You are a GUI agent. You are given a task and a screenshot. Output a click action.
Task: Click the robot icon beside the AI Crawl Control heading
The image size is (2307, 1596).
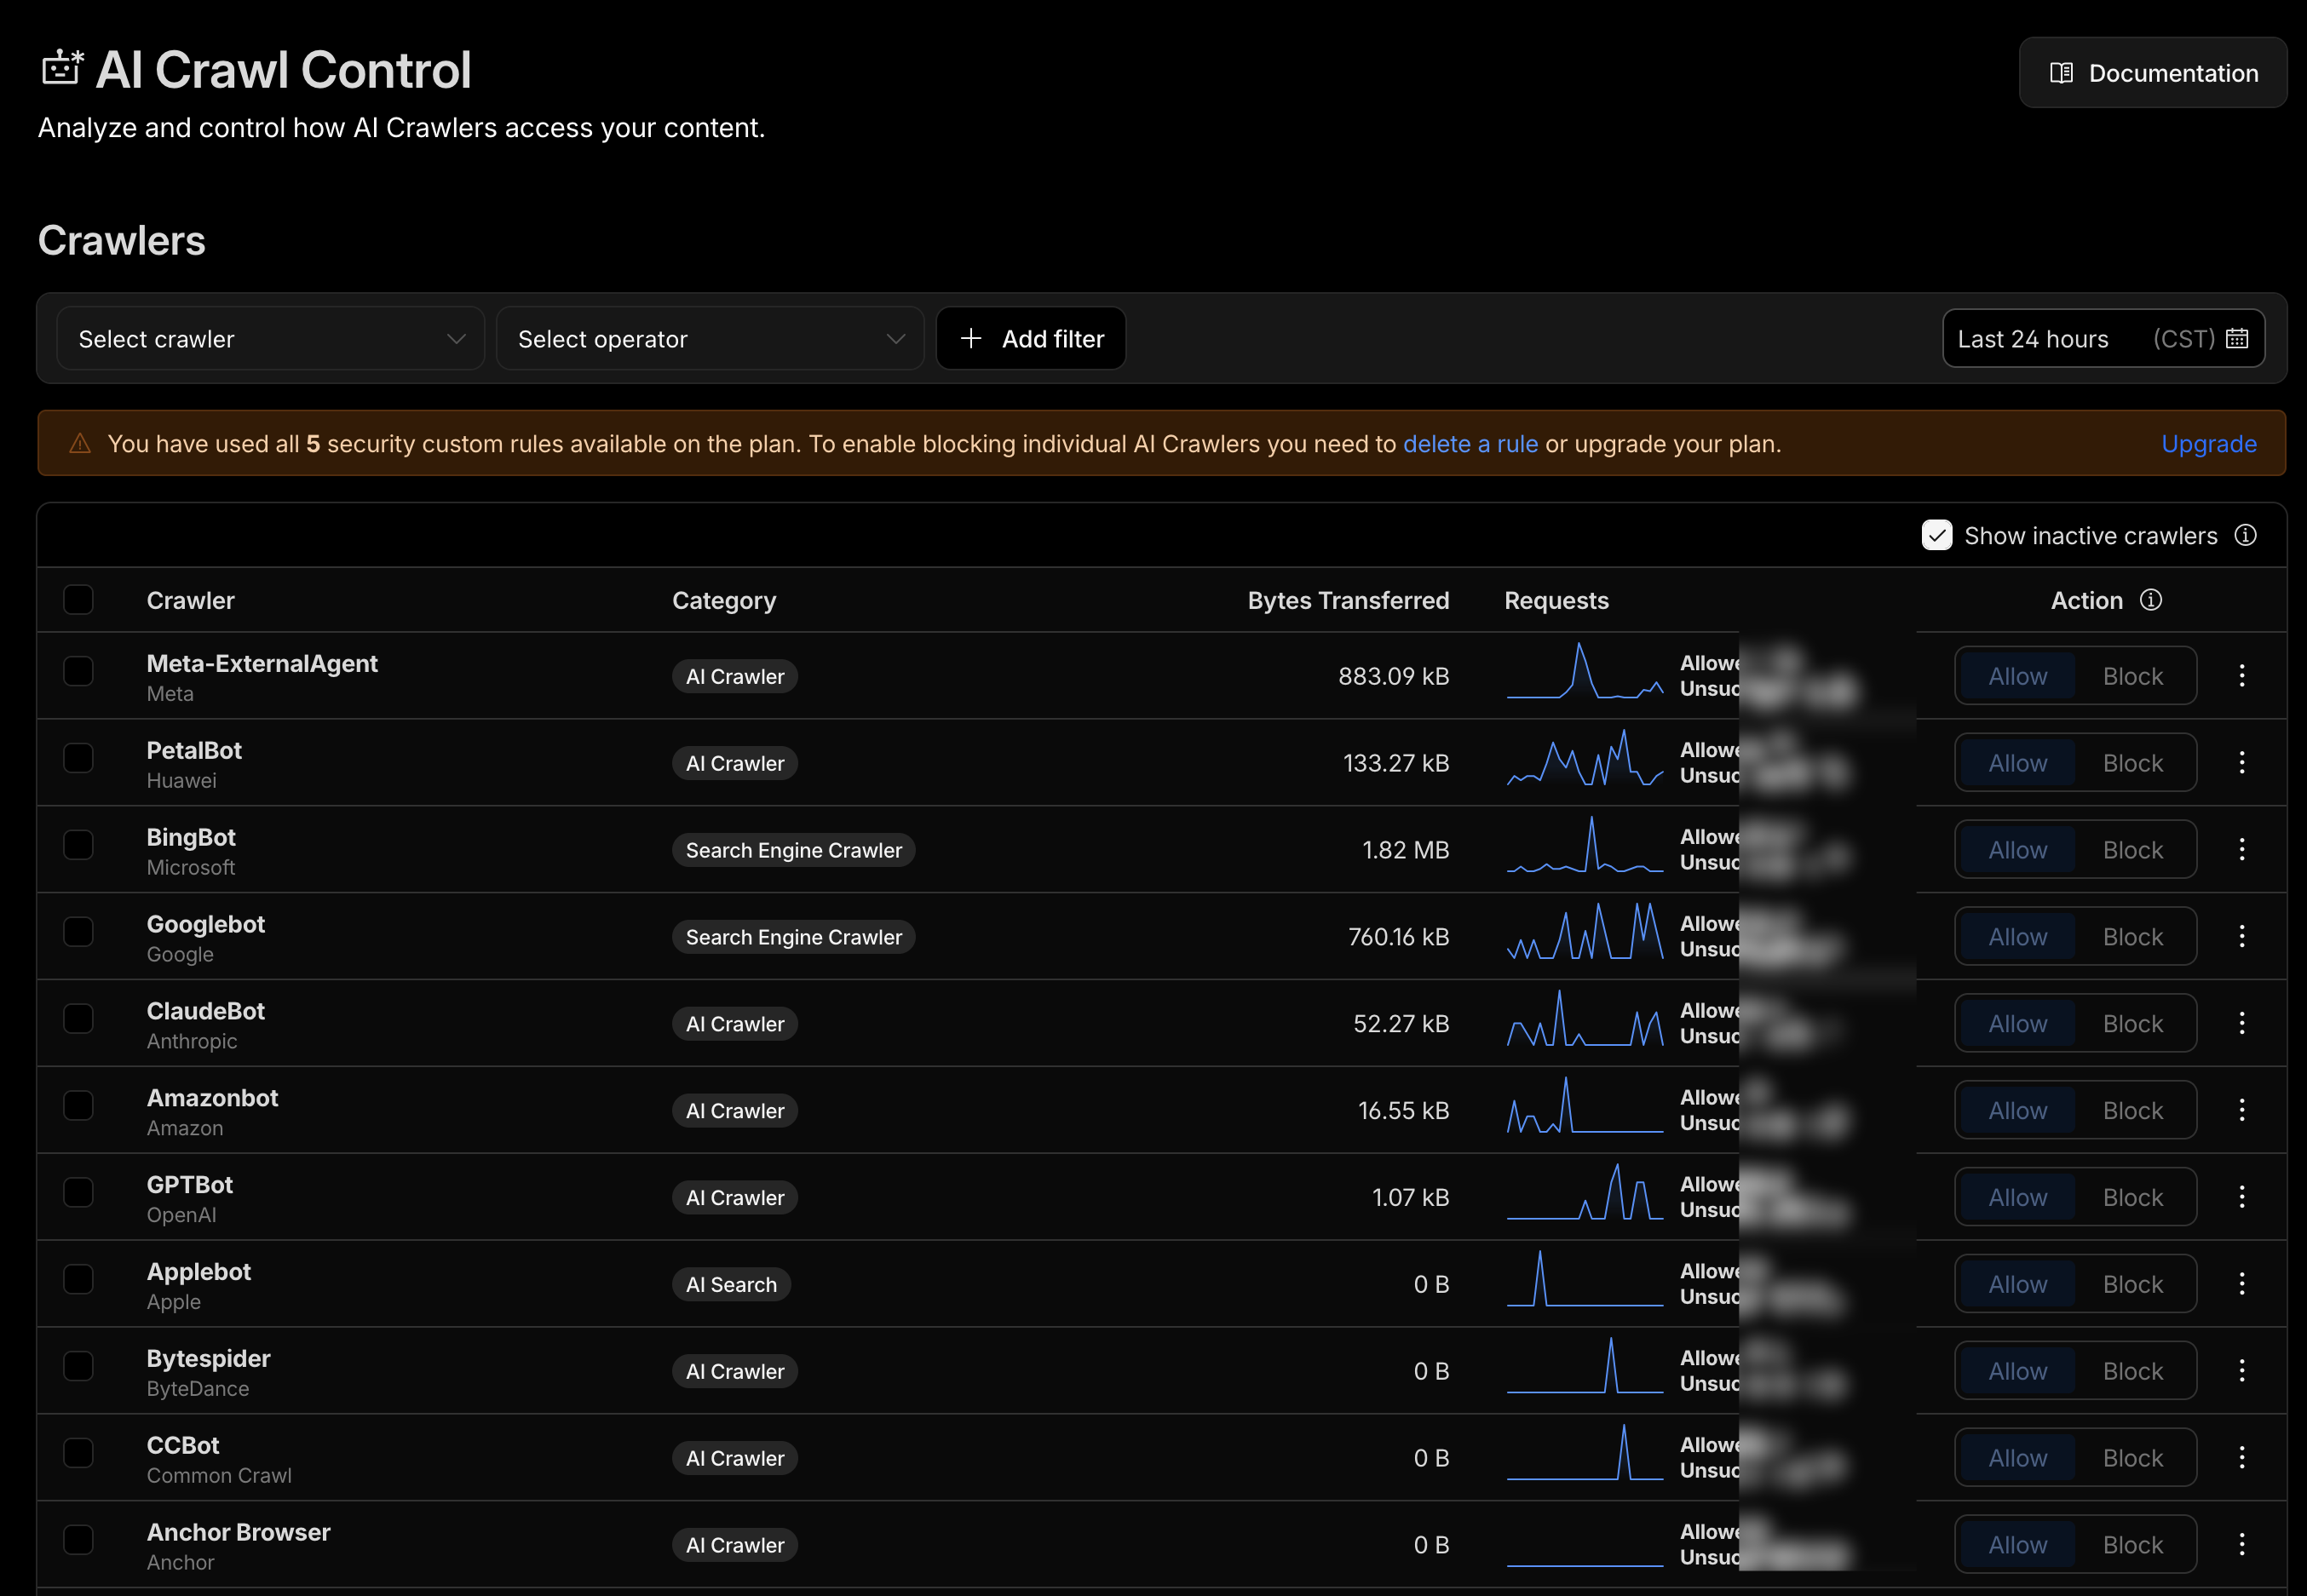click(62, 67)
